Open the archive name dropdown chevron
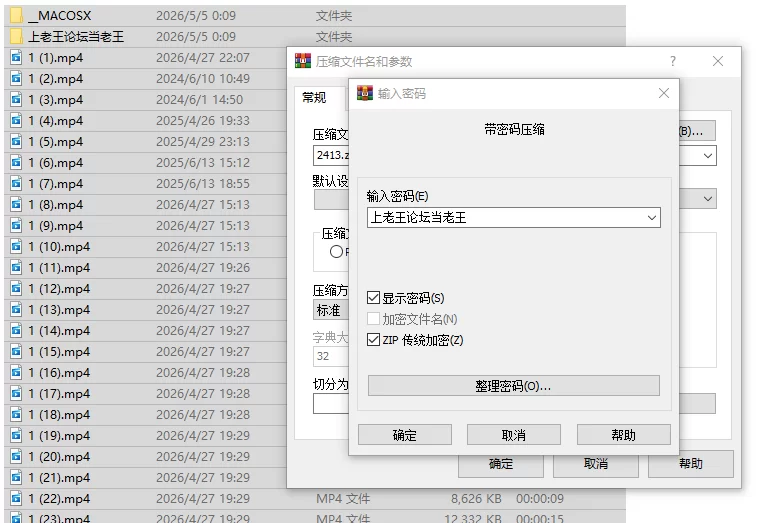 pos(708,156)
